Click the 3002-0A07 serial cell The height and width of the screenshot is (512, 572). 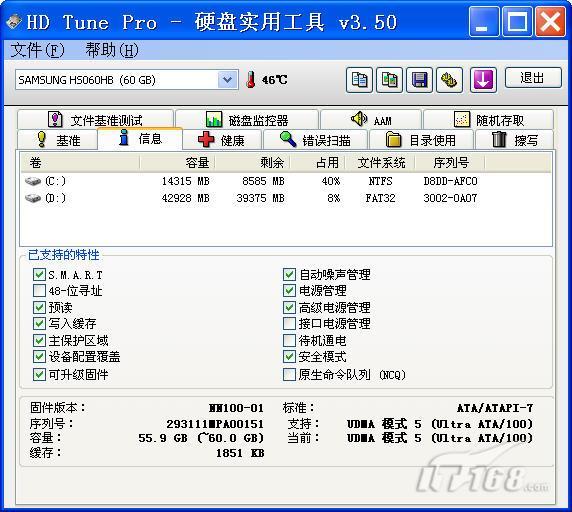click(x=451, y=198)
